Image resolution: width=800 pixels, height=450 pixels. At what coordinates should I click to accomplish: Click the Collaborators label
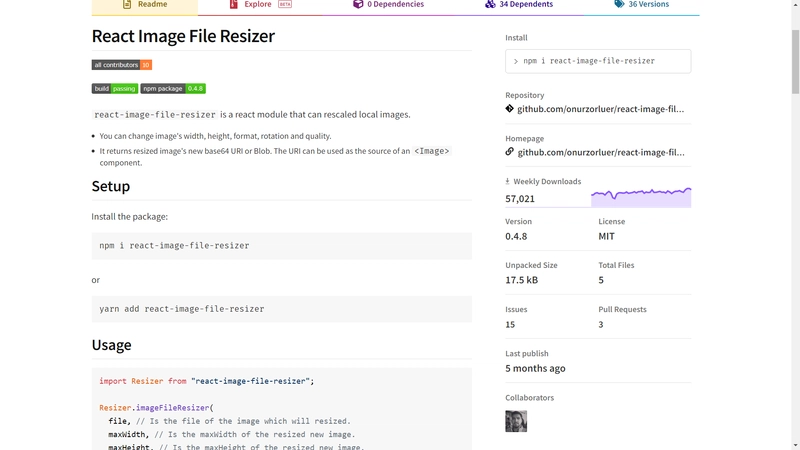[x=530, y=397]
